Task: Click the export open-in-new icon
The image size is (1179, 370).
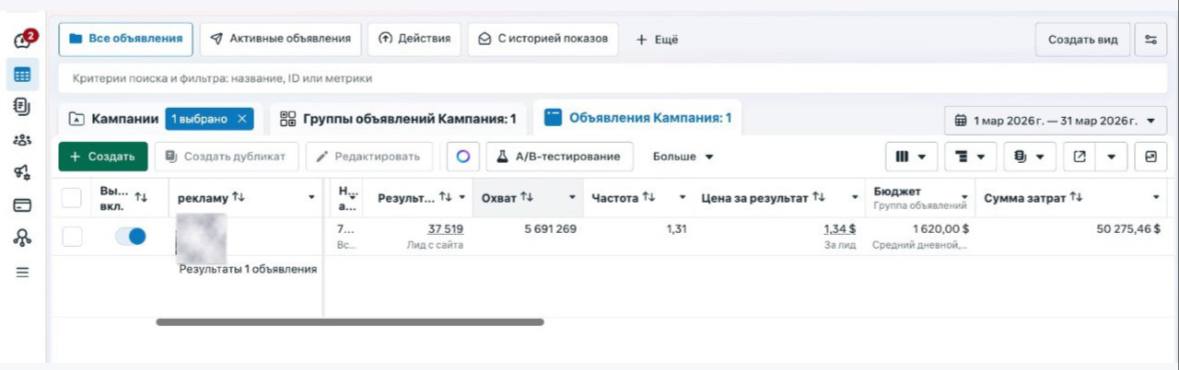Action: [x=1080, y=157]
